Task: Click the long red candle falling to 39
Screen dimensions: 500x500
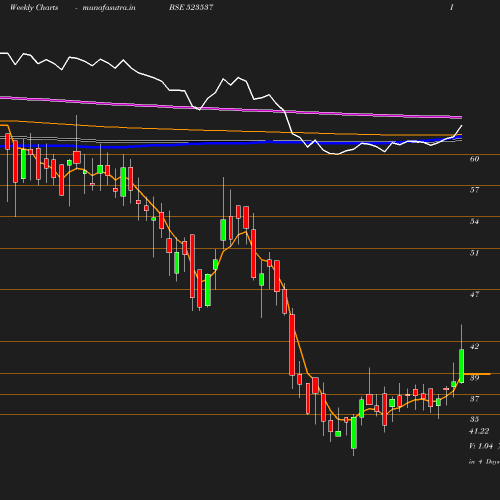Action: (292, 345)
